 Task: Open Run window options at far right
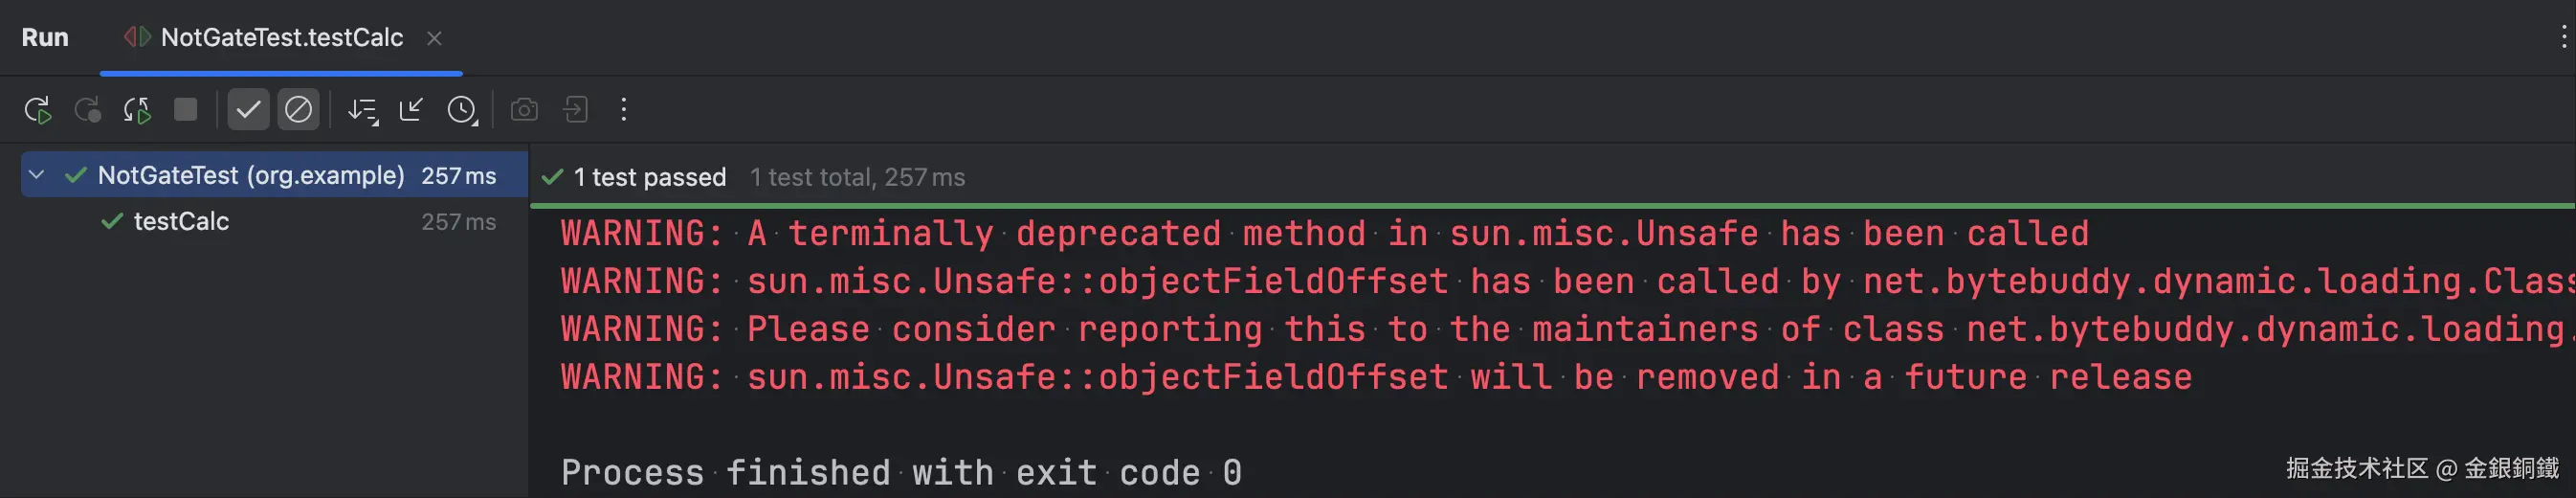(x=2563, y=38)
